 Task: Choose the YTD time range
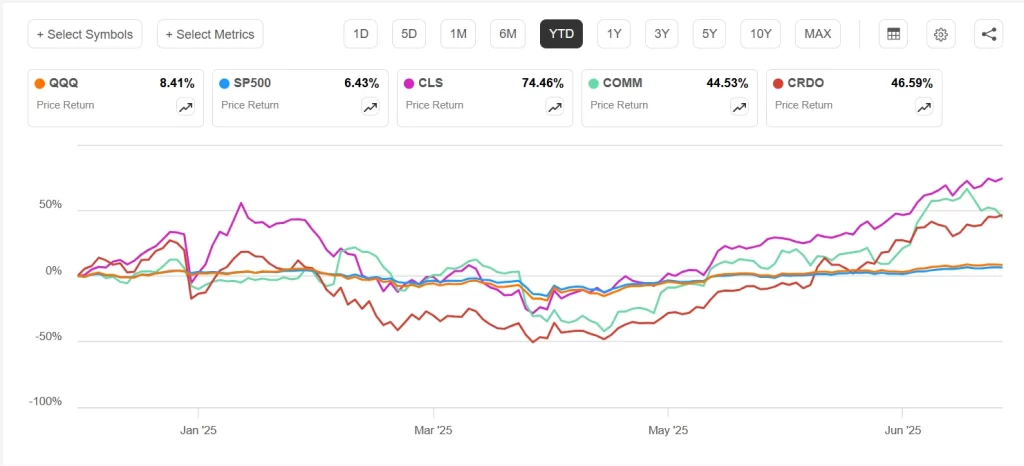pos(562,34)
